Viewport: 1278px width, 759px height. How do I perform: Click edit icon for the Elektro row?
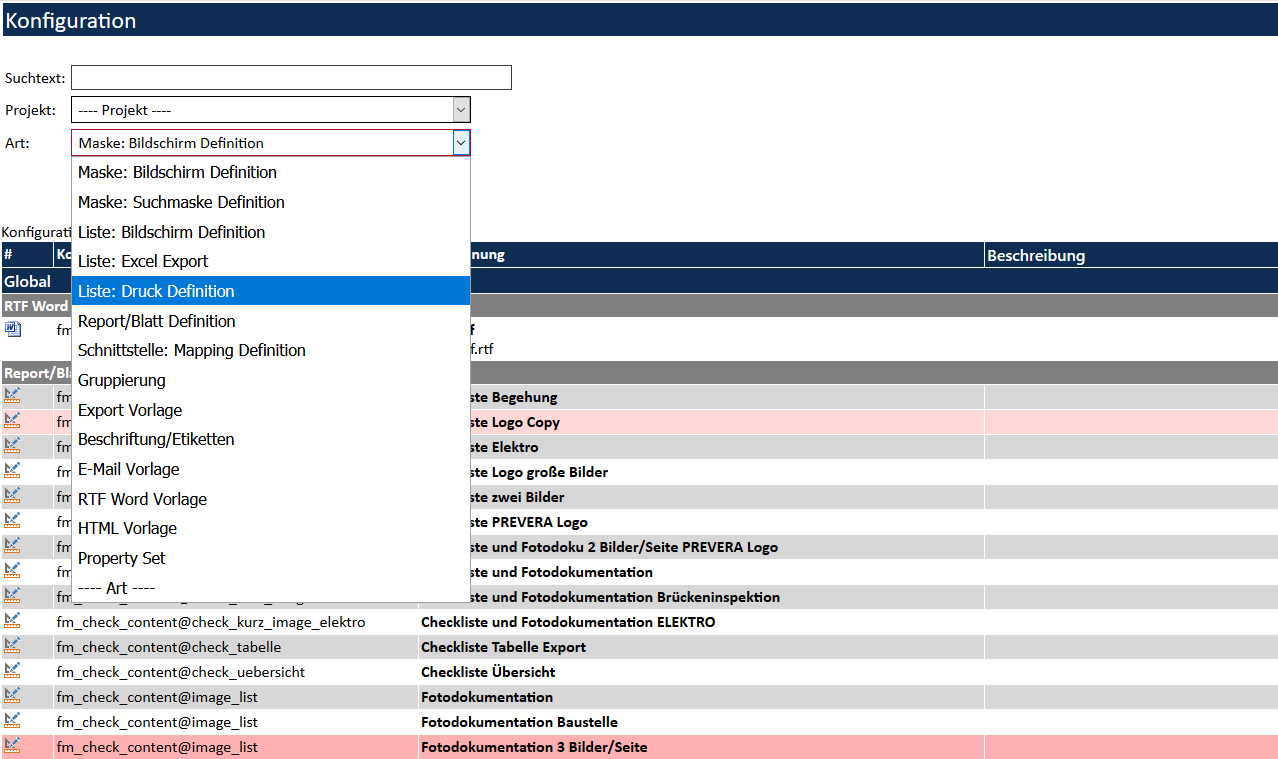click(12, 445)
